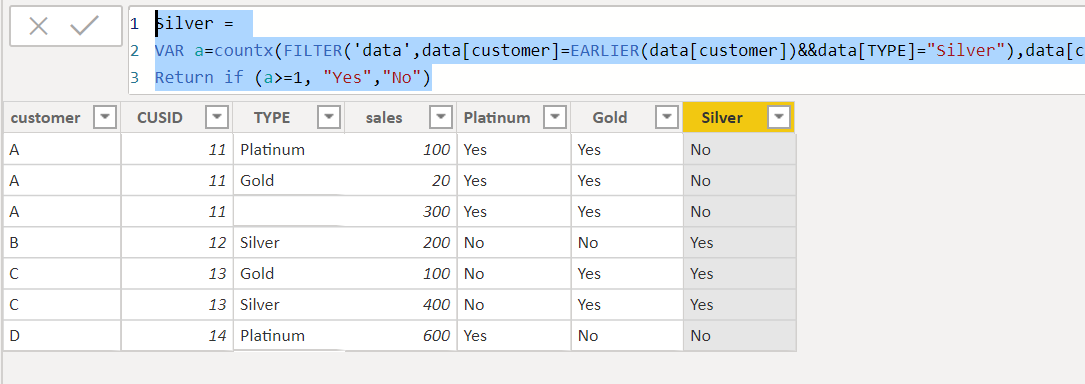Select sales cell with value 300
Image resolution: width=1085 pixels, height=384 pixels.
400,212
